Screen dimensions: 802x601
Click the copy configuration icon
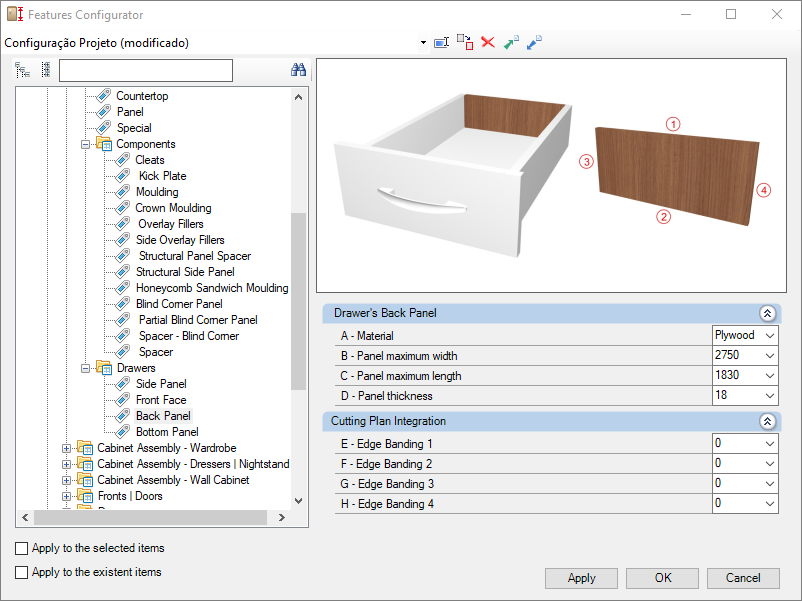click(x=465, y=42)
